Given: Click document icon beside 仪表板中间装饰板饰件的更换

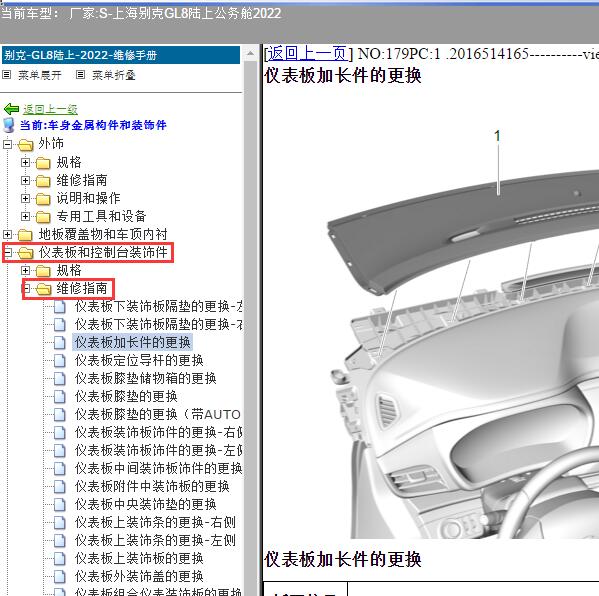Looking at the screenshot, I should coord(60,469).
